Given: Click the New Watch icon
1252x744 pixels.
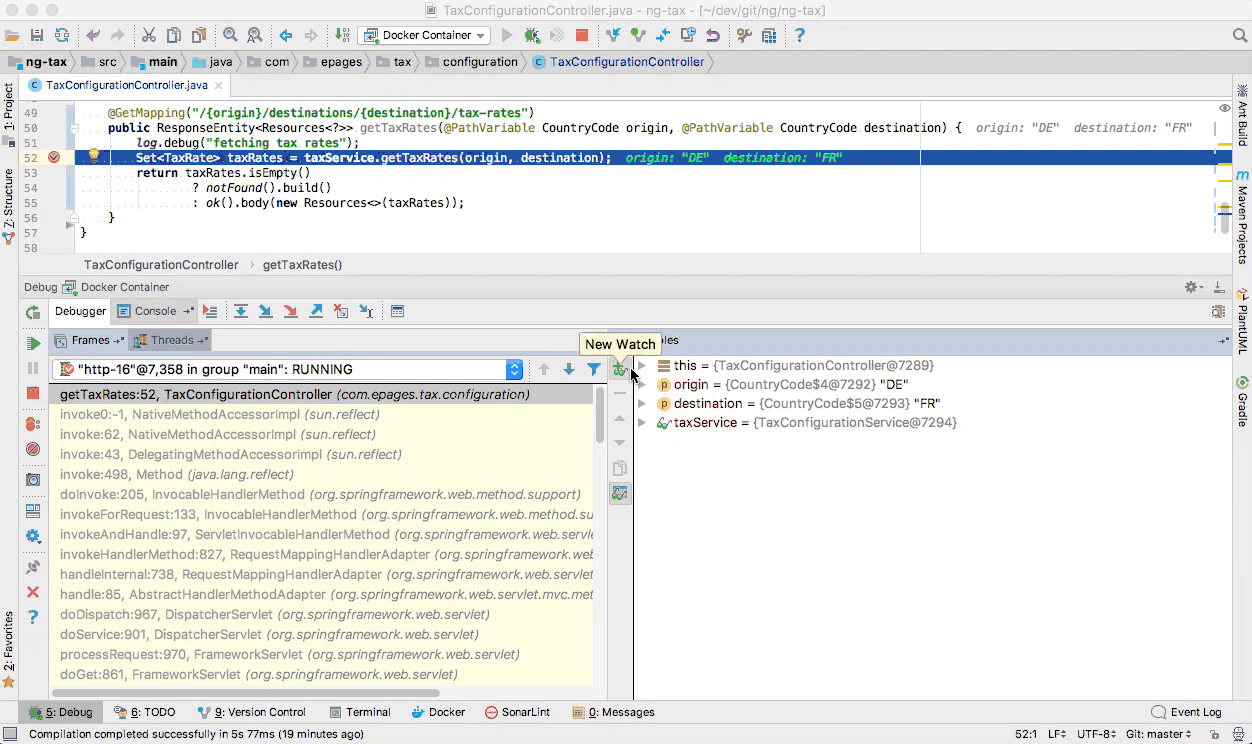Looking at the screenshot, I should tap(620, 370).
